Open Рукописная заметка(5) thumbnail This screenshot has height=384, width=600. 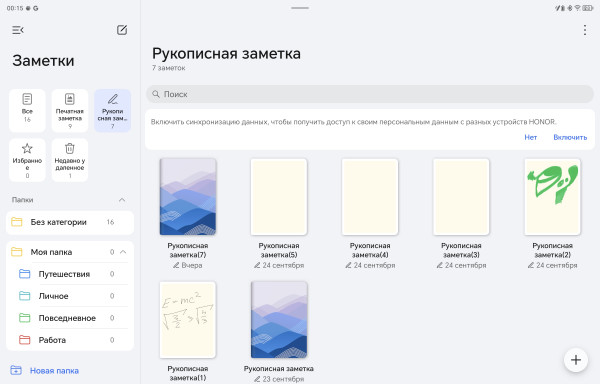tap(279, 197)
